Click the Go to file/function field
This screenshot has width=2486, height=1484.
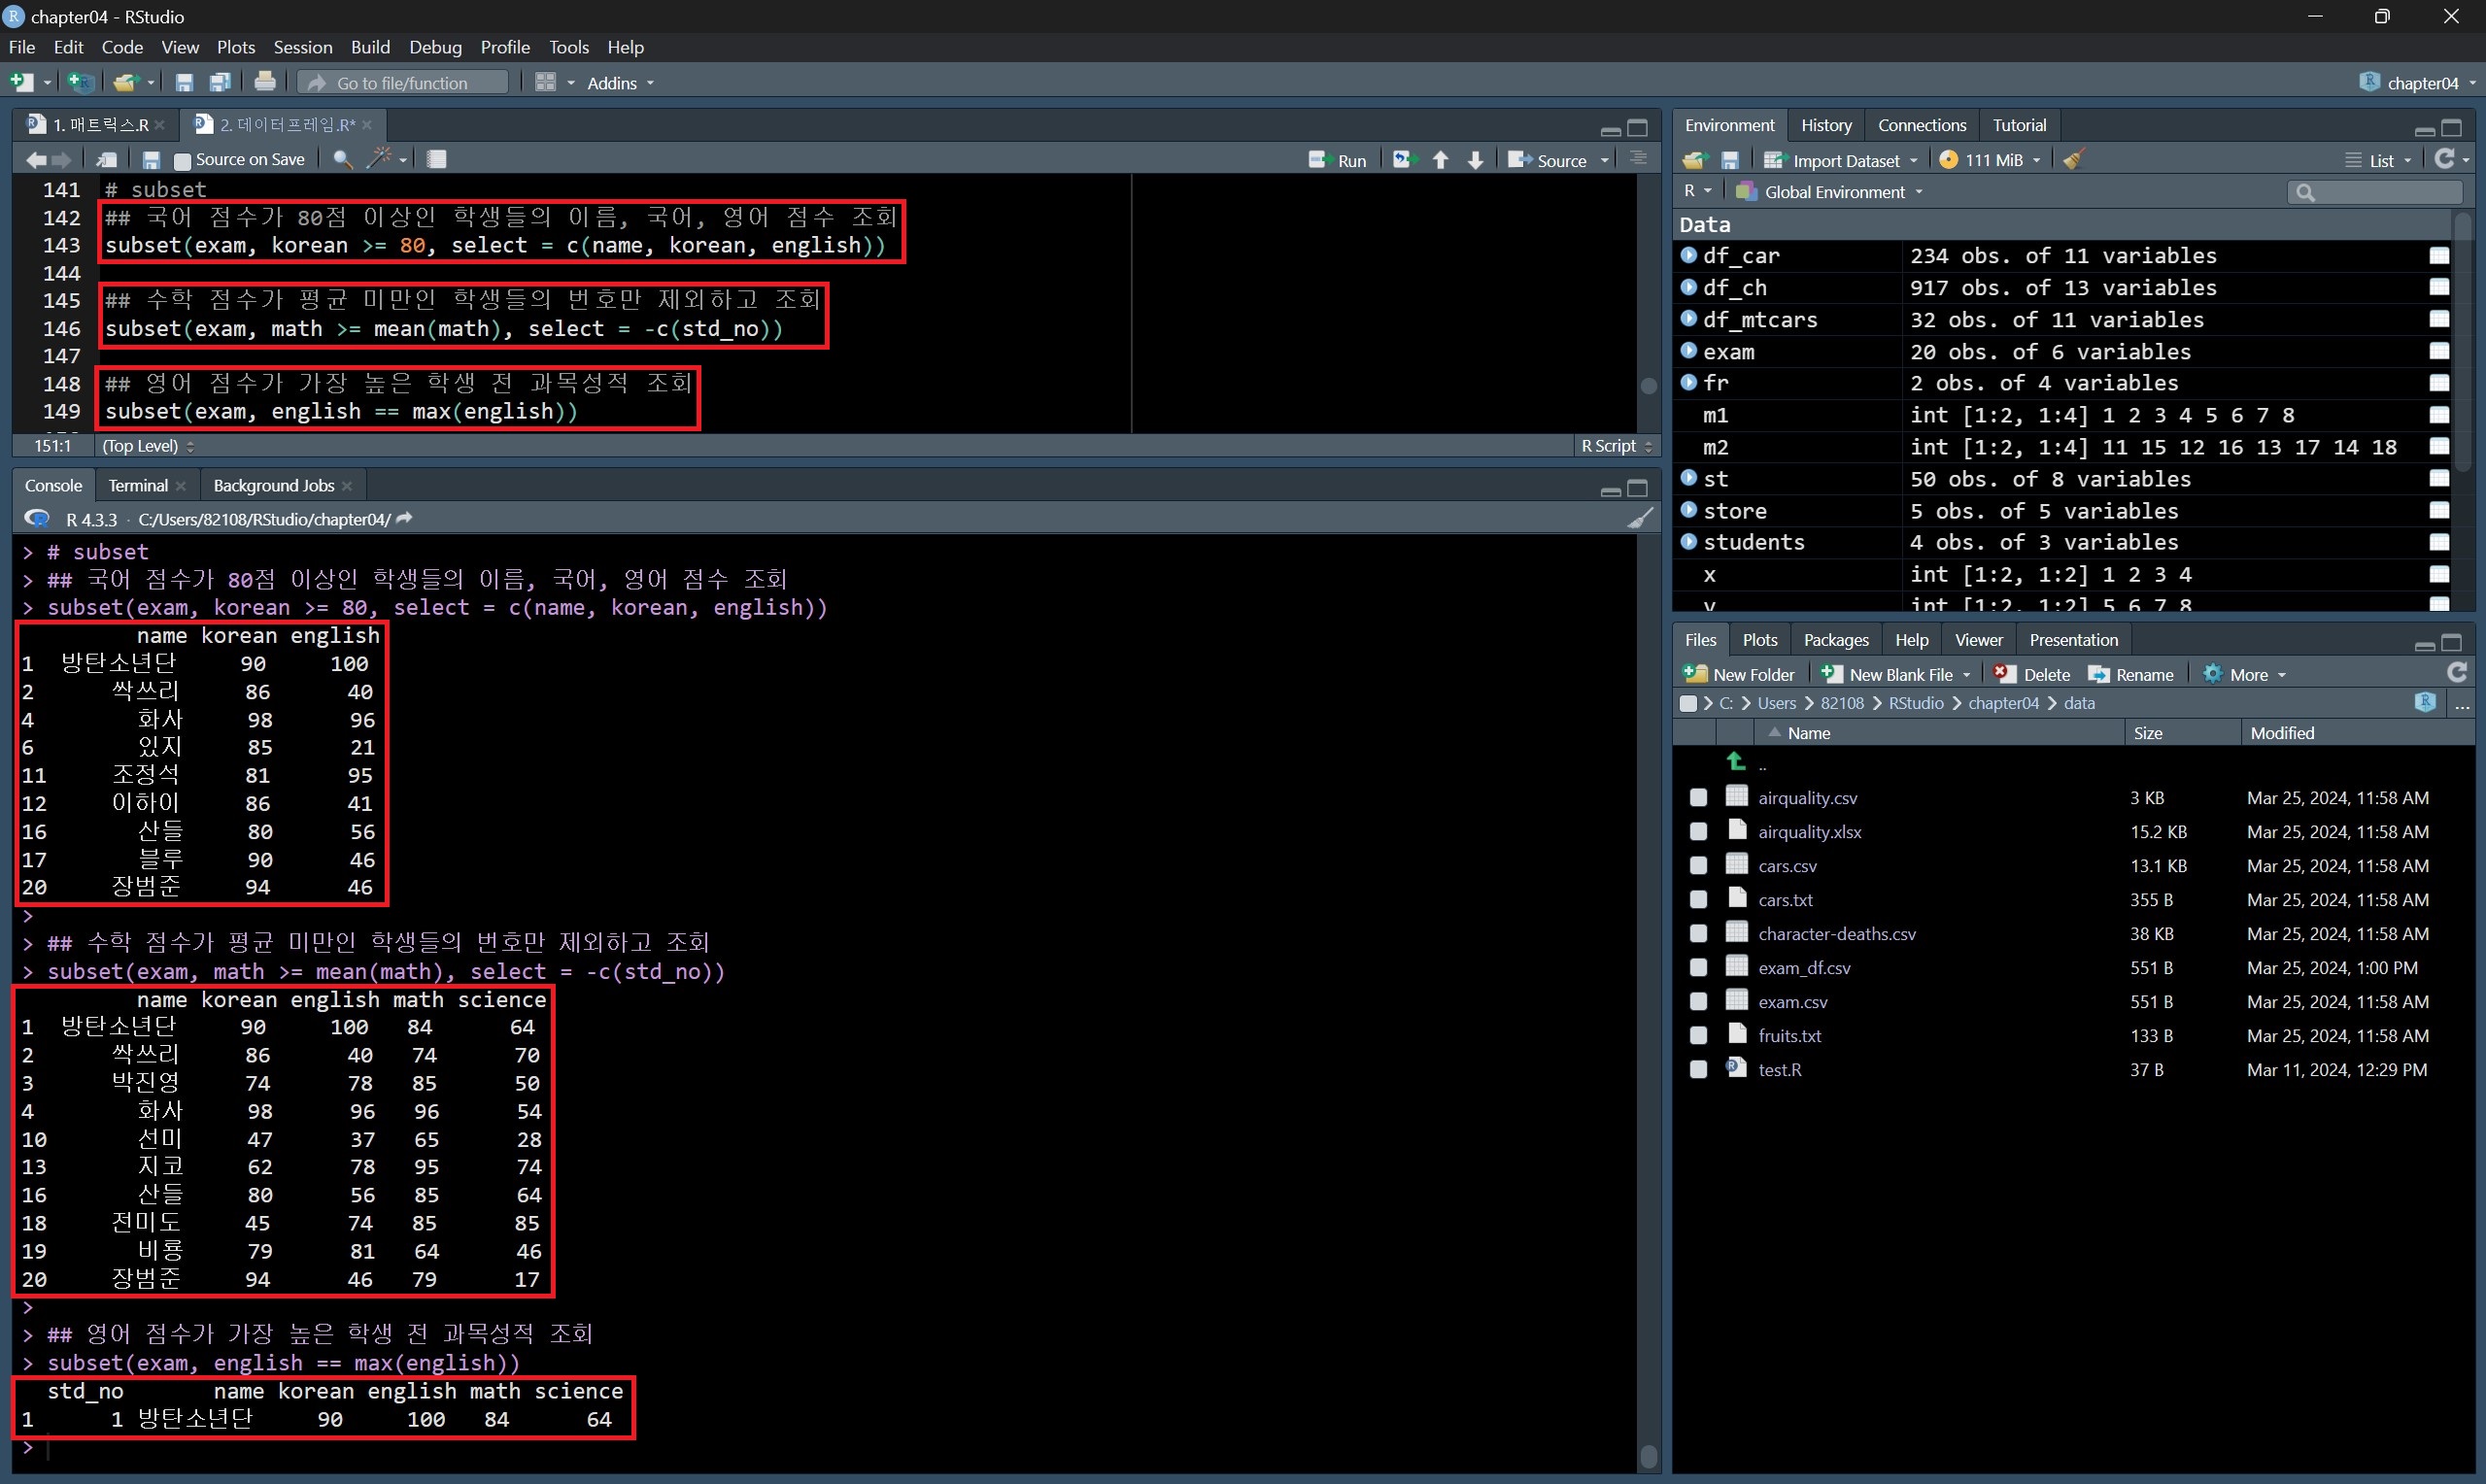tap(403, 83)
